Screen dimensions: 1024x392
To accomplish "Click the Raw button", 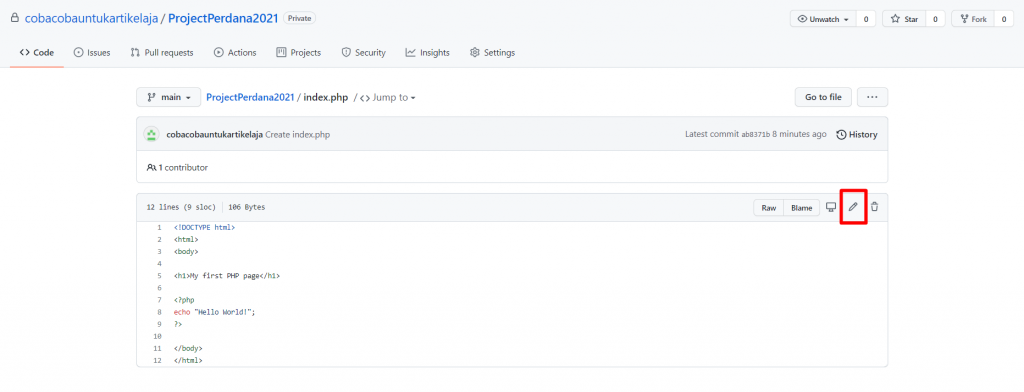I will coord(769,208).
